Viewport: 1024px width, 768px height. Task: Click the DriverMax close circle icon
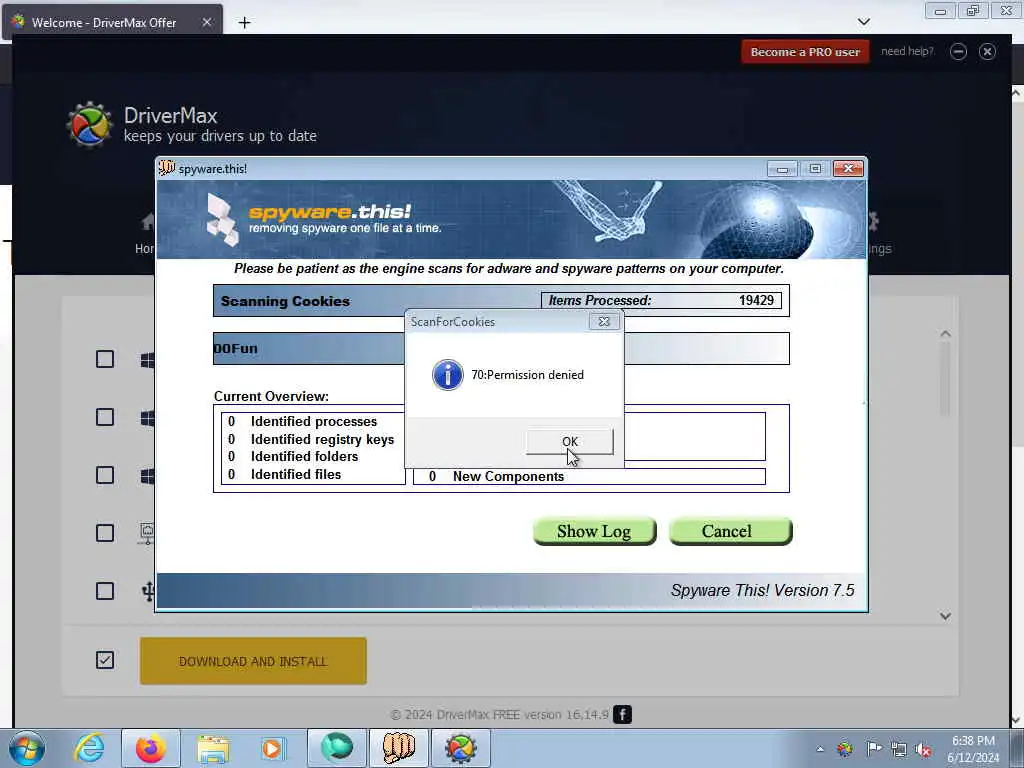click(x=987, y=52)
